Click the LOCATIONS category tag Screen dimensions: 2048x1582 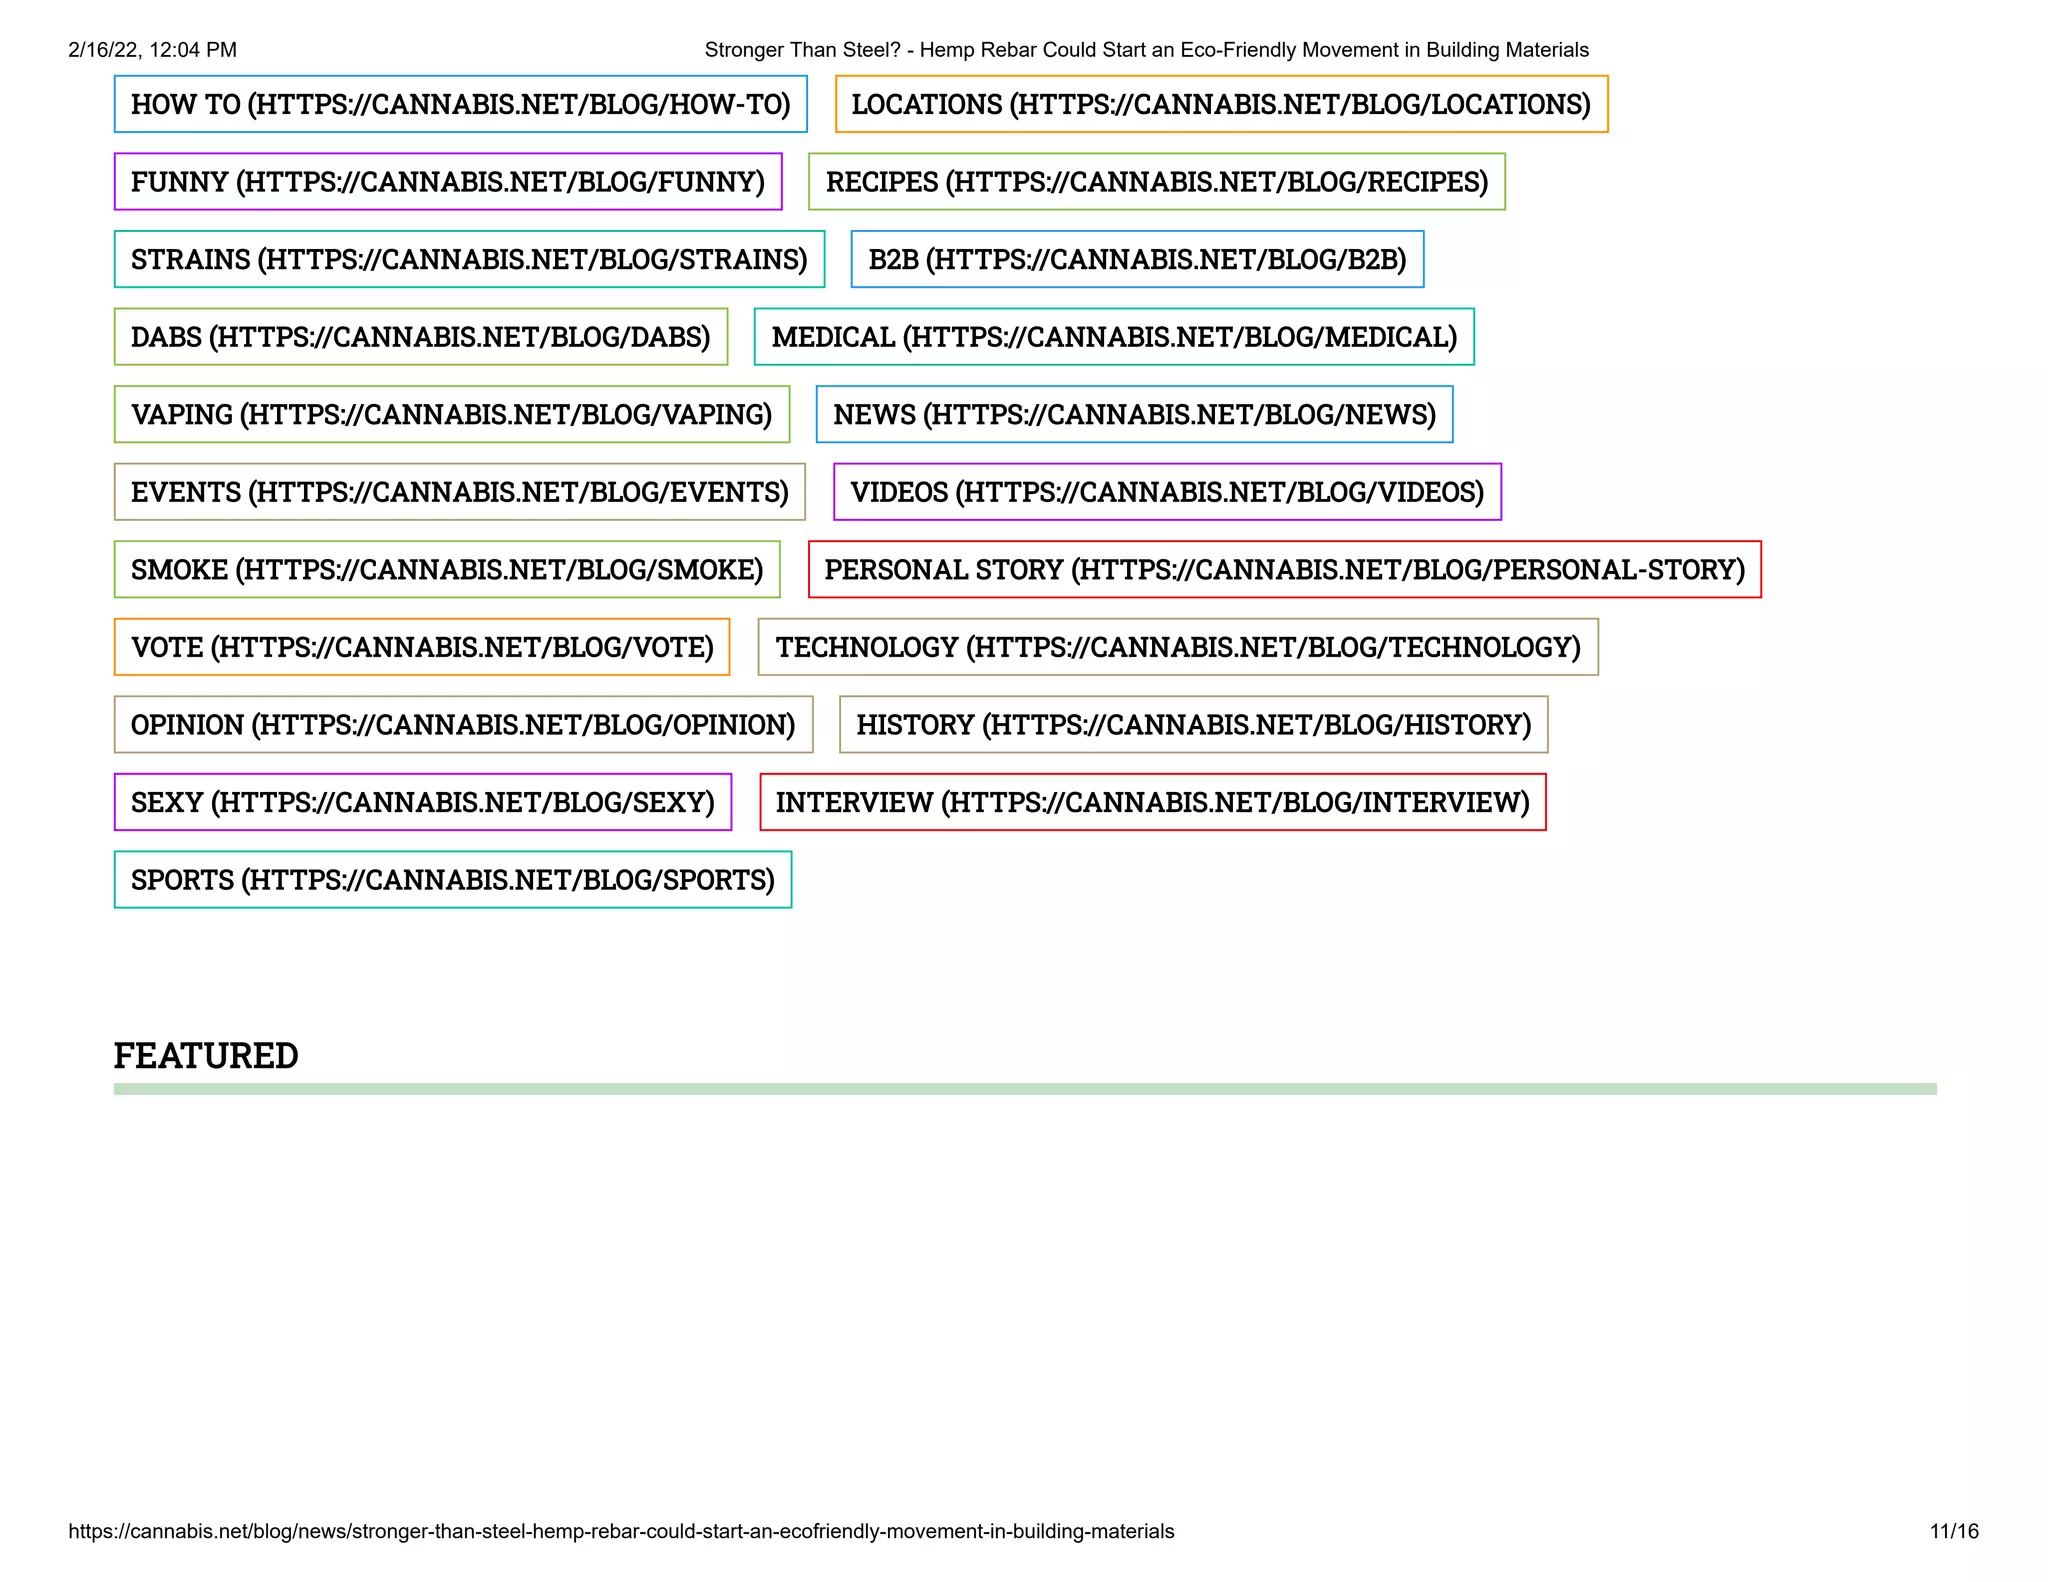(1221, 104)
